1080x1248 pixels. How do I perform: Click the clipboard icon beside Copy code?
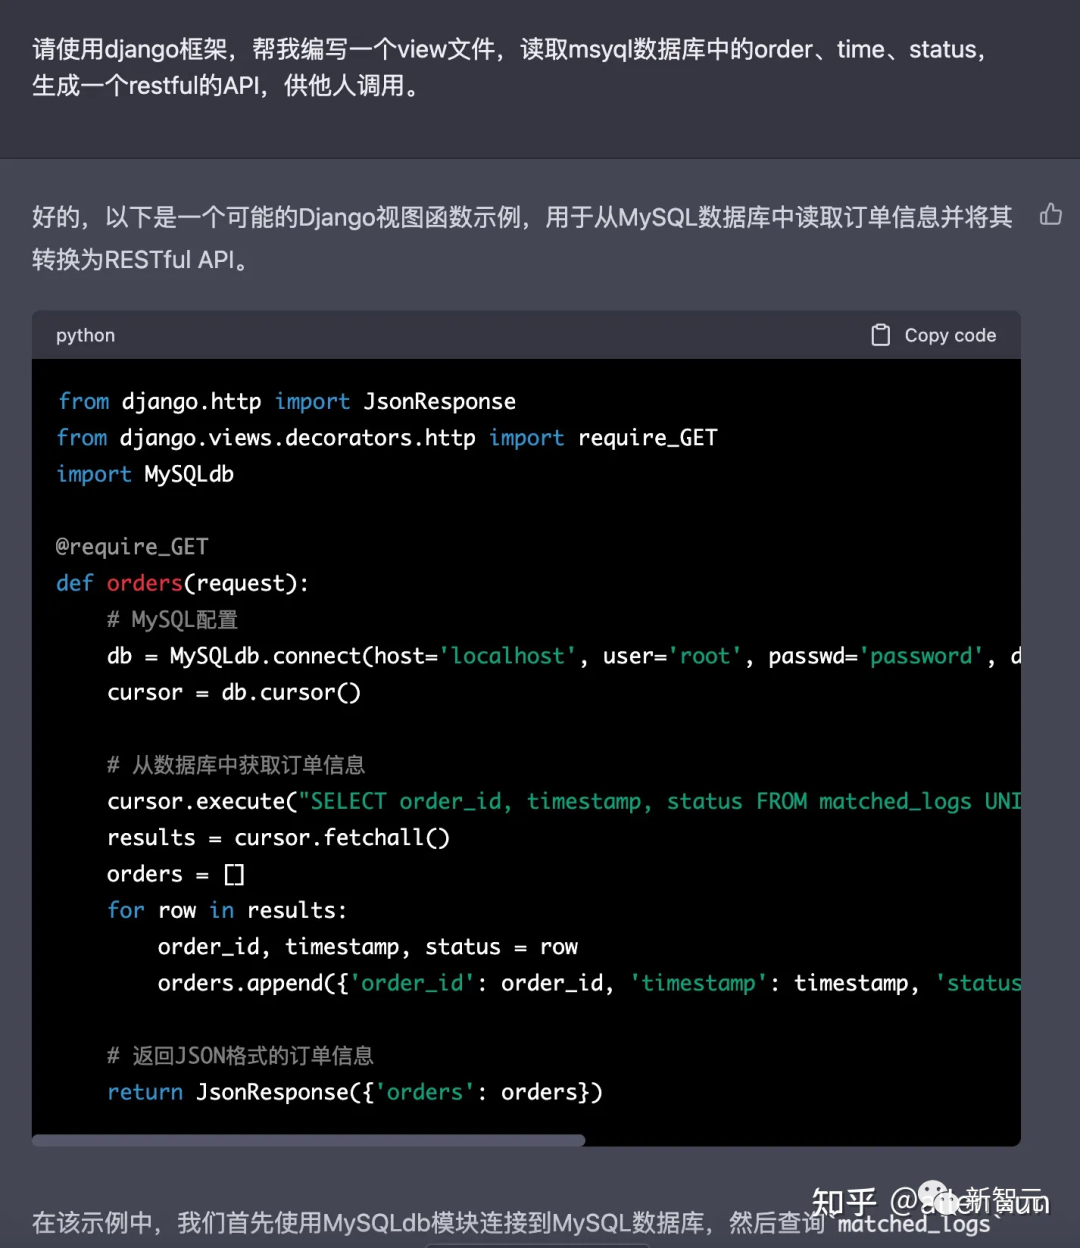click(881, 335)
